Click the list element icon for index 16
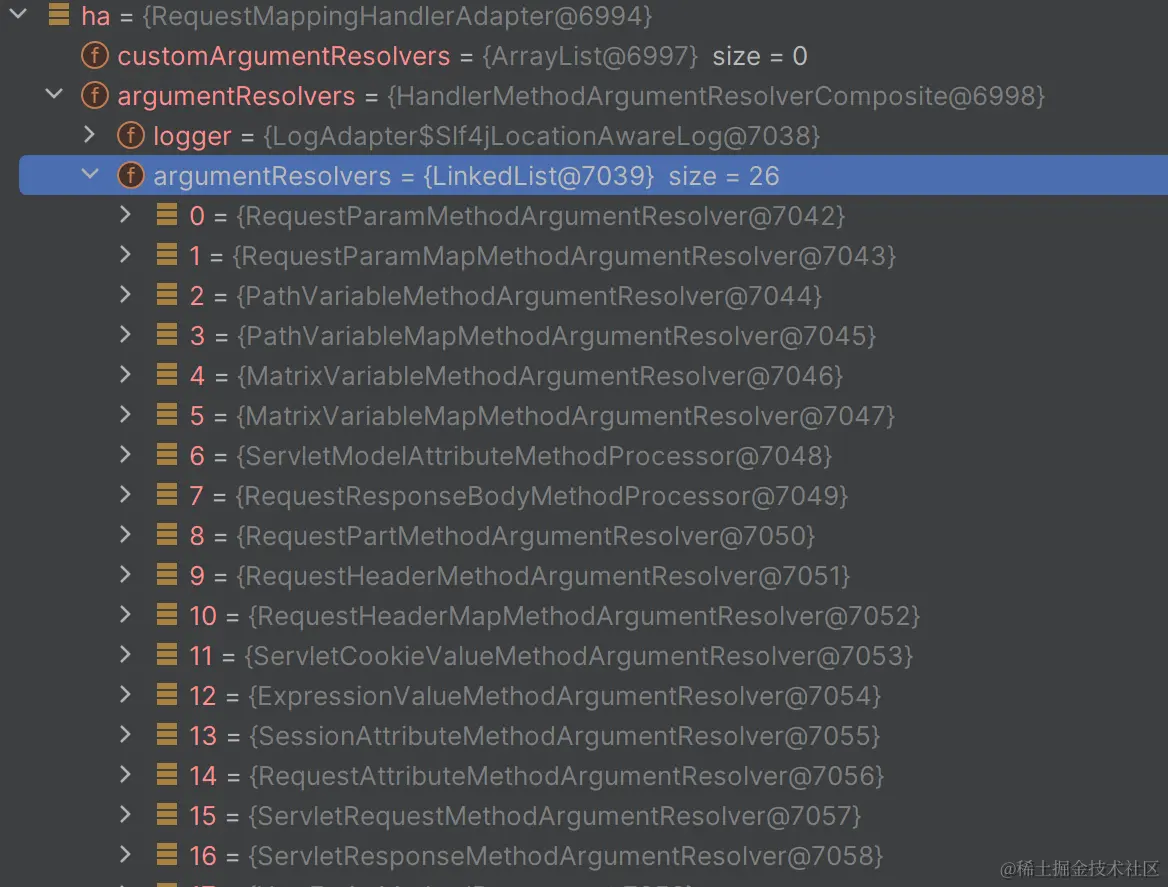Viewport: 1168px width, 887px height. [x=167, y=855]
